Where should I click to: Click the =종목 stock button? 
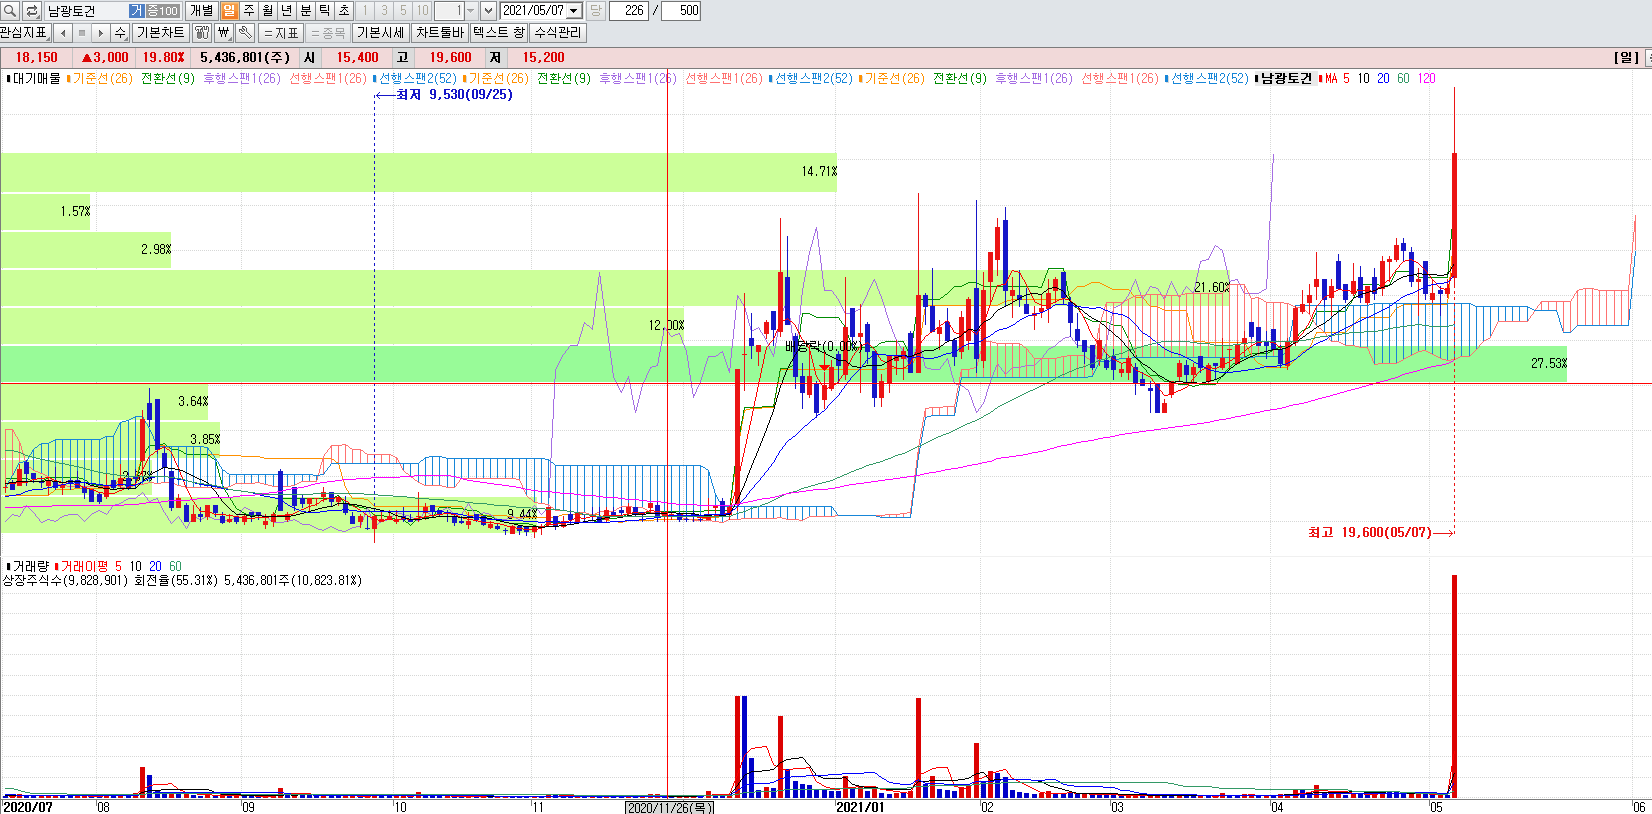tap(328, 33)
